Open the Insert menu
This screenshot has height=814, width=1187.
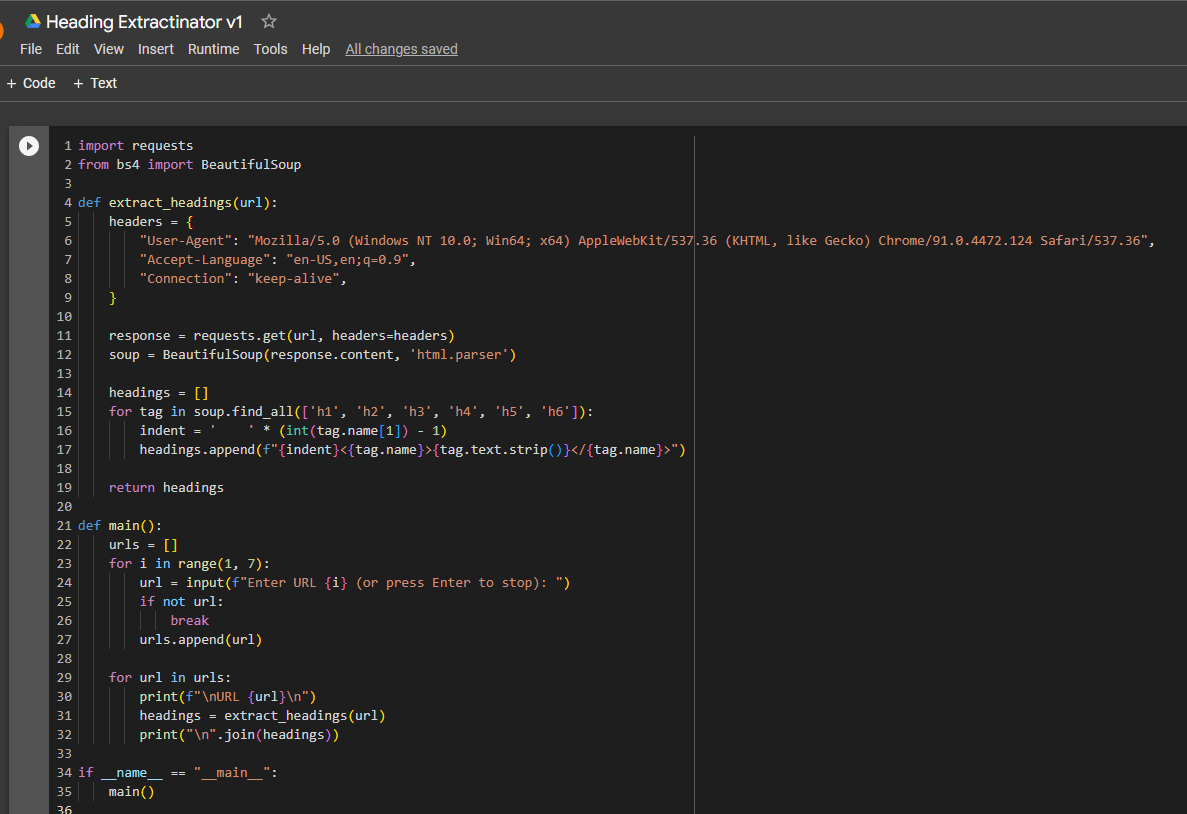pyautogui.click(x=156, y=49)
